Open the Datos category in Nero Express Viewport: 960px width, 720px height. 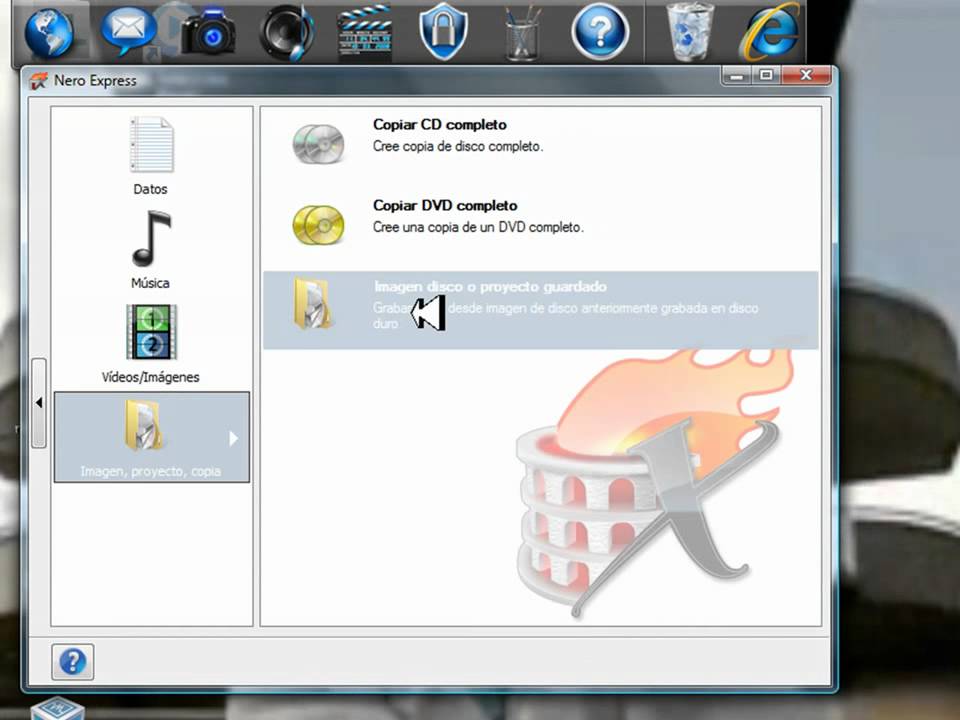[x=151, y=156]
